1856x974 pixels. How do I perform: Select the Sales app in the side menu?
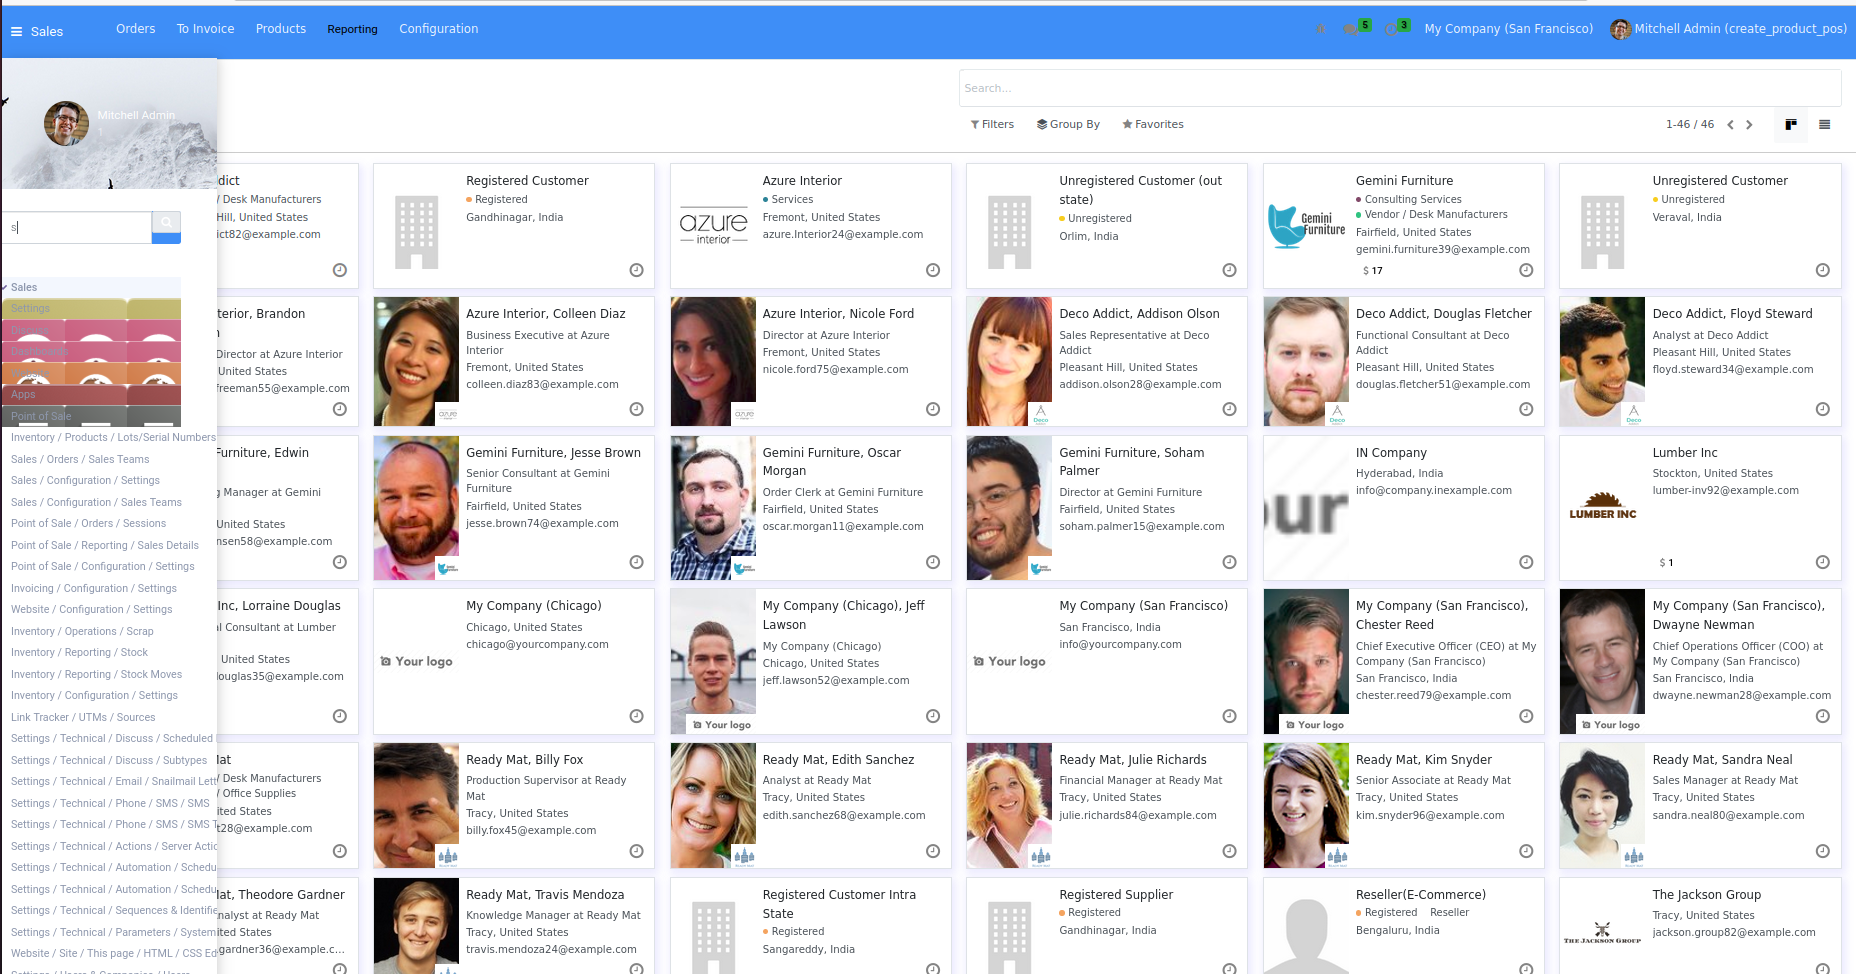coord(92,287)
